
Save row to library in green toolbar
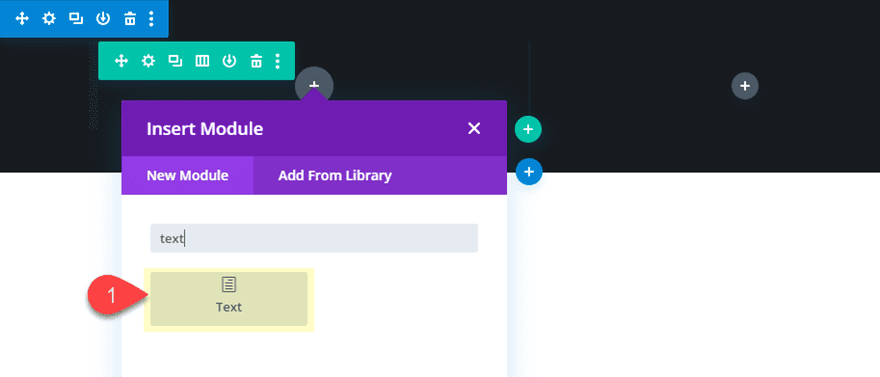229,61
